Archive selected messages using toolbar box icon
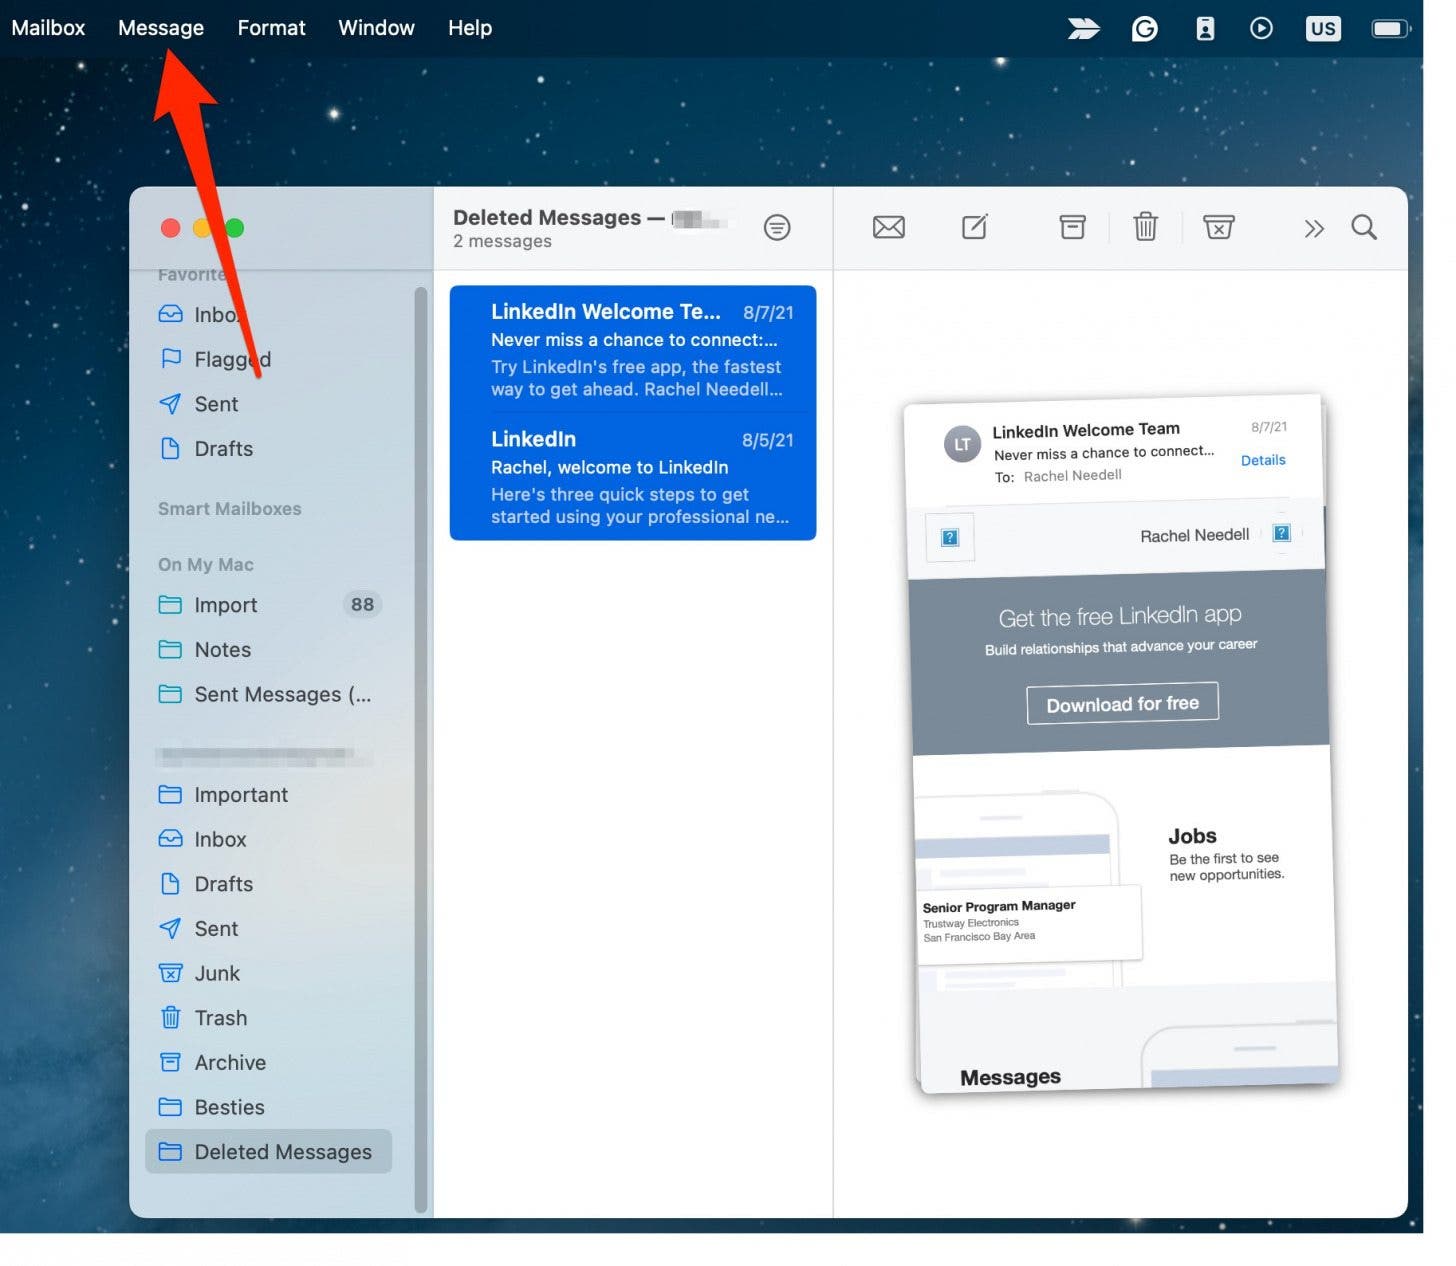The height and width of the screenshot is (1266, 1456). click(1072, 227)
